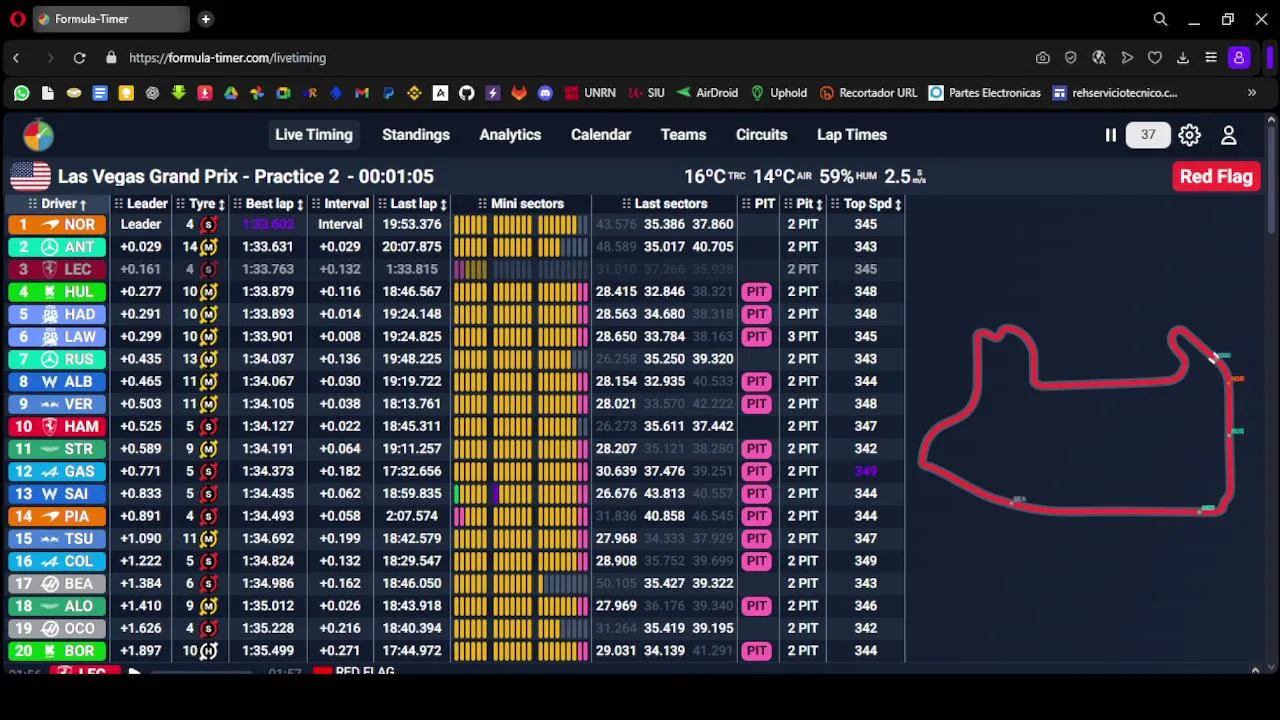The image size is (1280, 720).
Task: Open the Circuits tab
Action: click(762, 135)
